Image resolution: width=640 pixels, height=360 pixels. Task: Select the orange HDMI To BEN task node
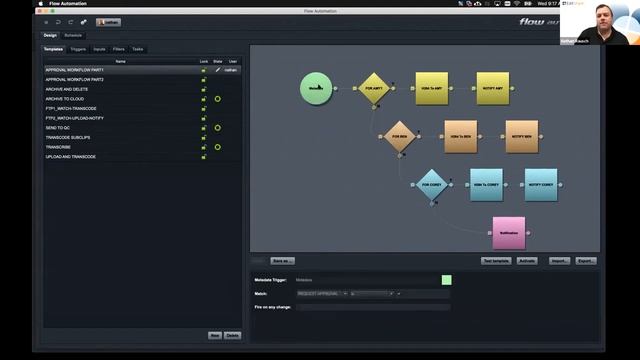click(x=460, y=136)
